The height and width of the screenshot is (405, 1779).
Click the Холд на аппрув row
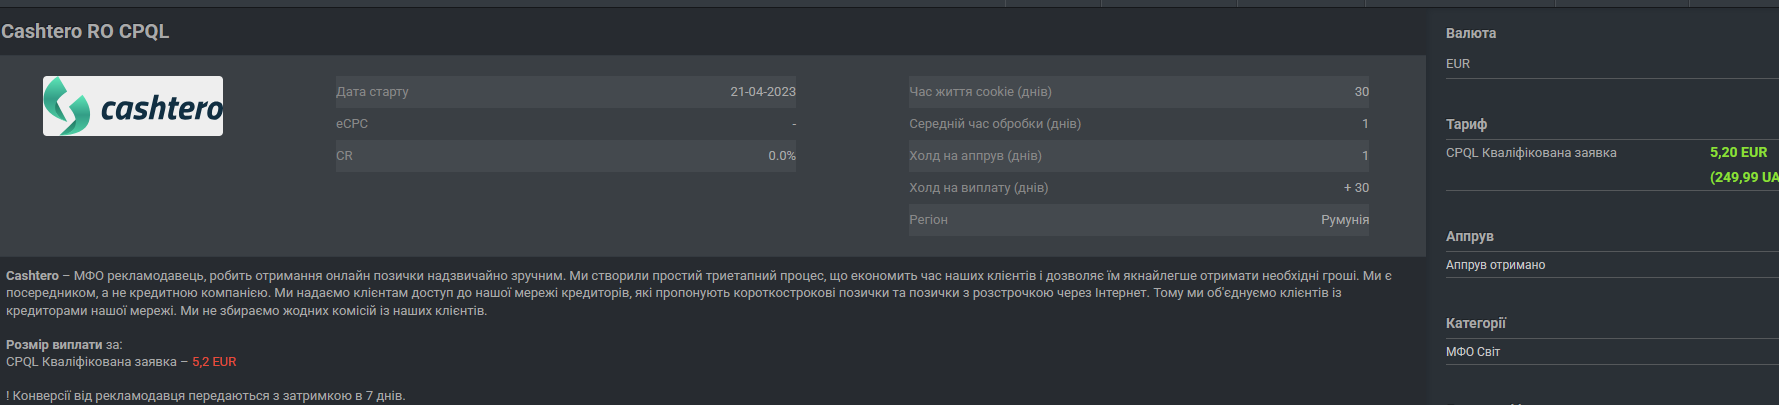click(1139, 156)
